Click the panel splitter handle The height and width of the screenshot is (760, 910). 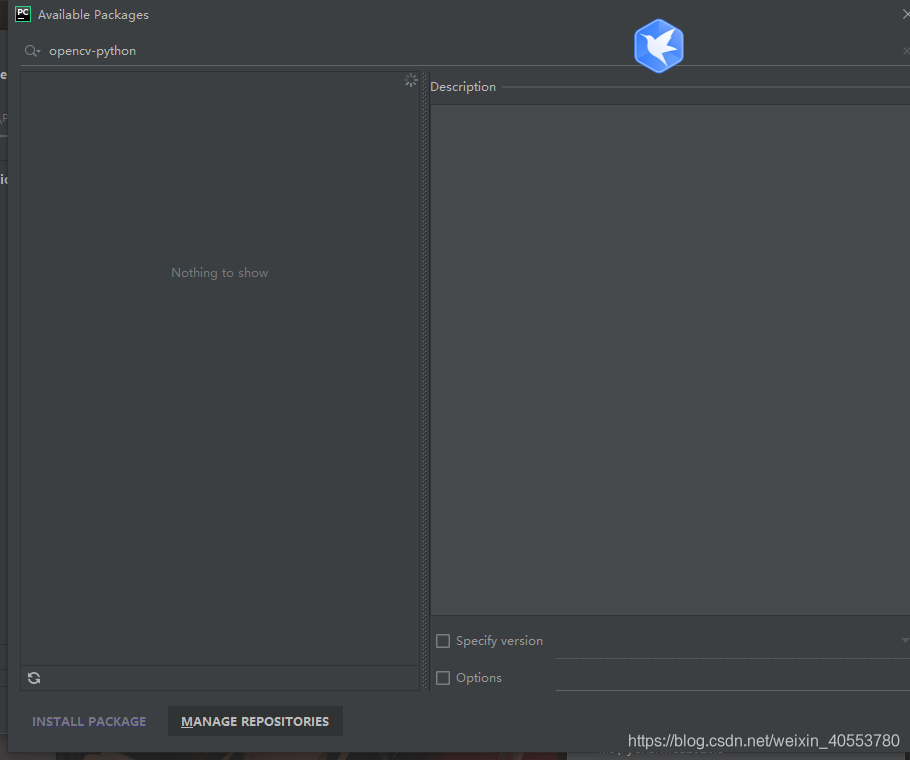pos(425,381)
